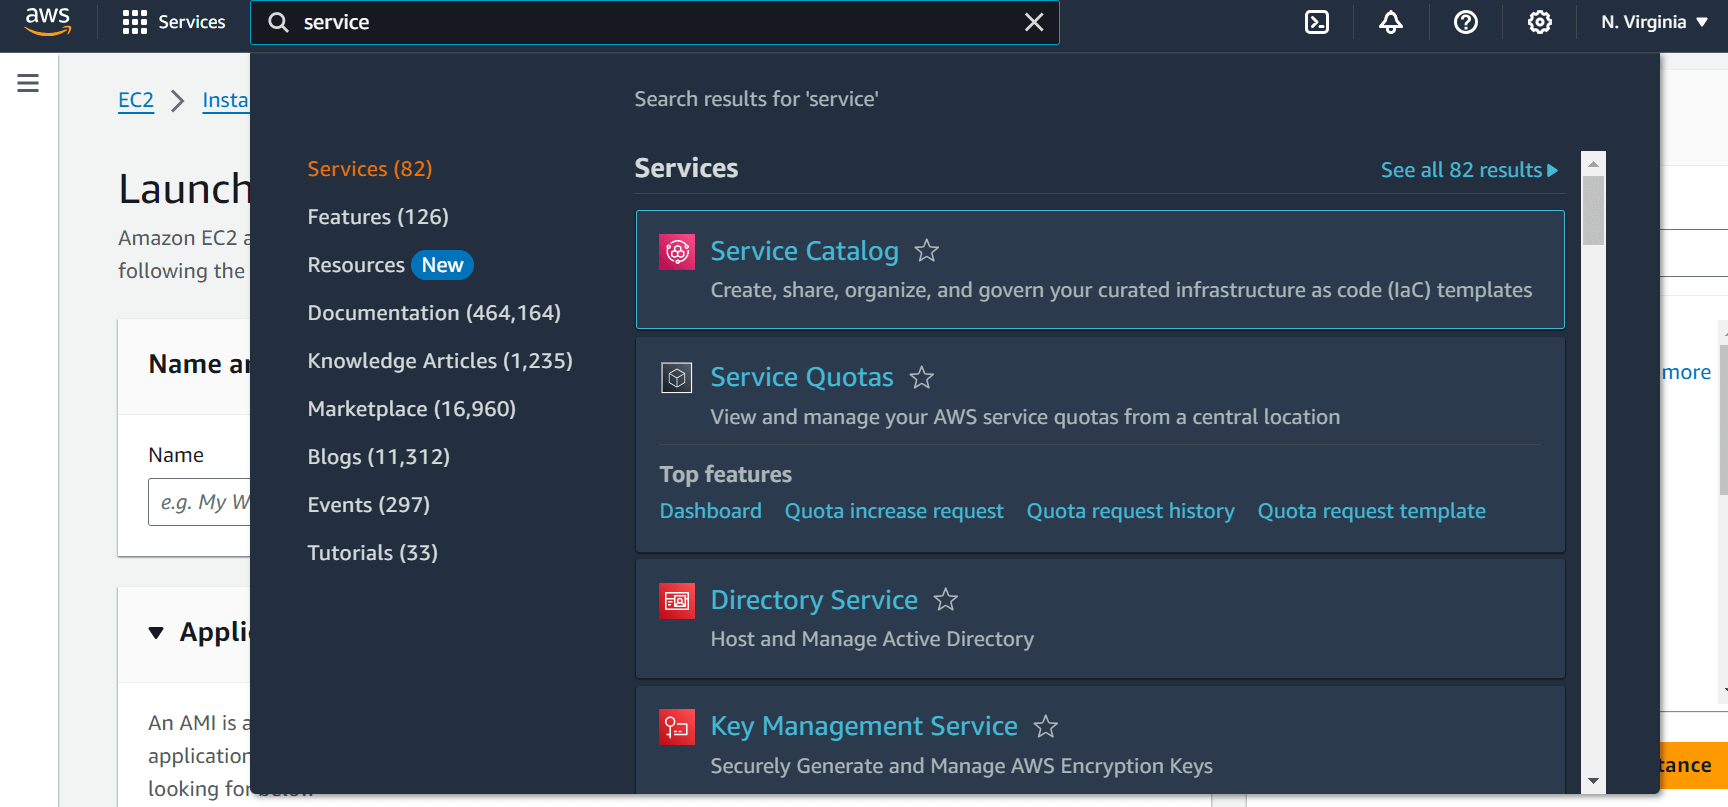1728x807 pixels.
Task: Click See all 82 results link
Action: coord(1468,170)
